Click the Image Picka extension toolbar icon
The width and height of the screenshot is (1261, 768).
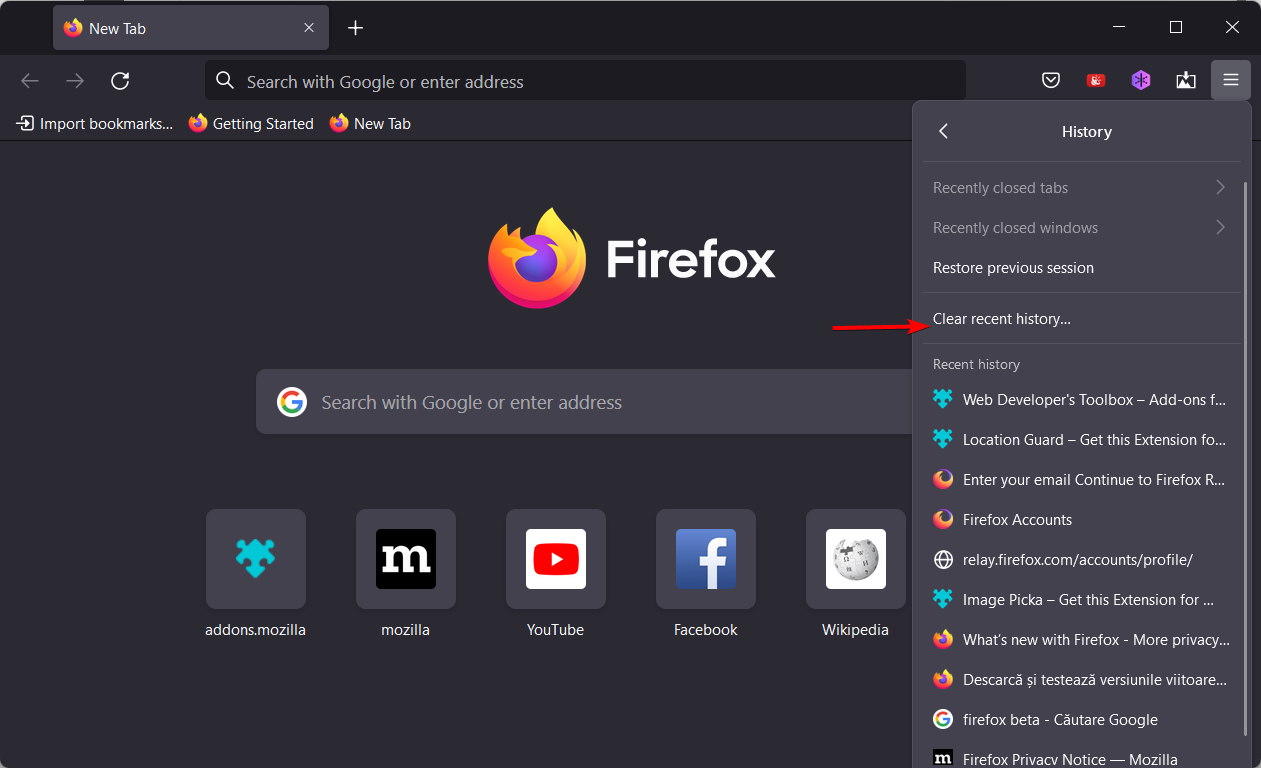click(x=1186, y=81)
